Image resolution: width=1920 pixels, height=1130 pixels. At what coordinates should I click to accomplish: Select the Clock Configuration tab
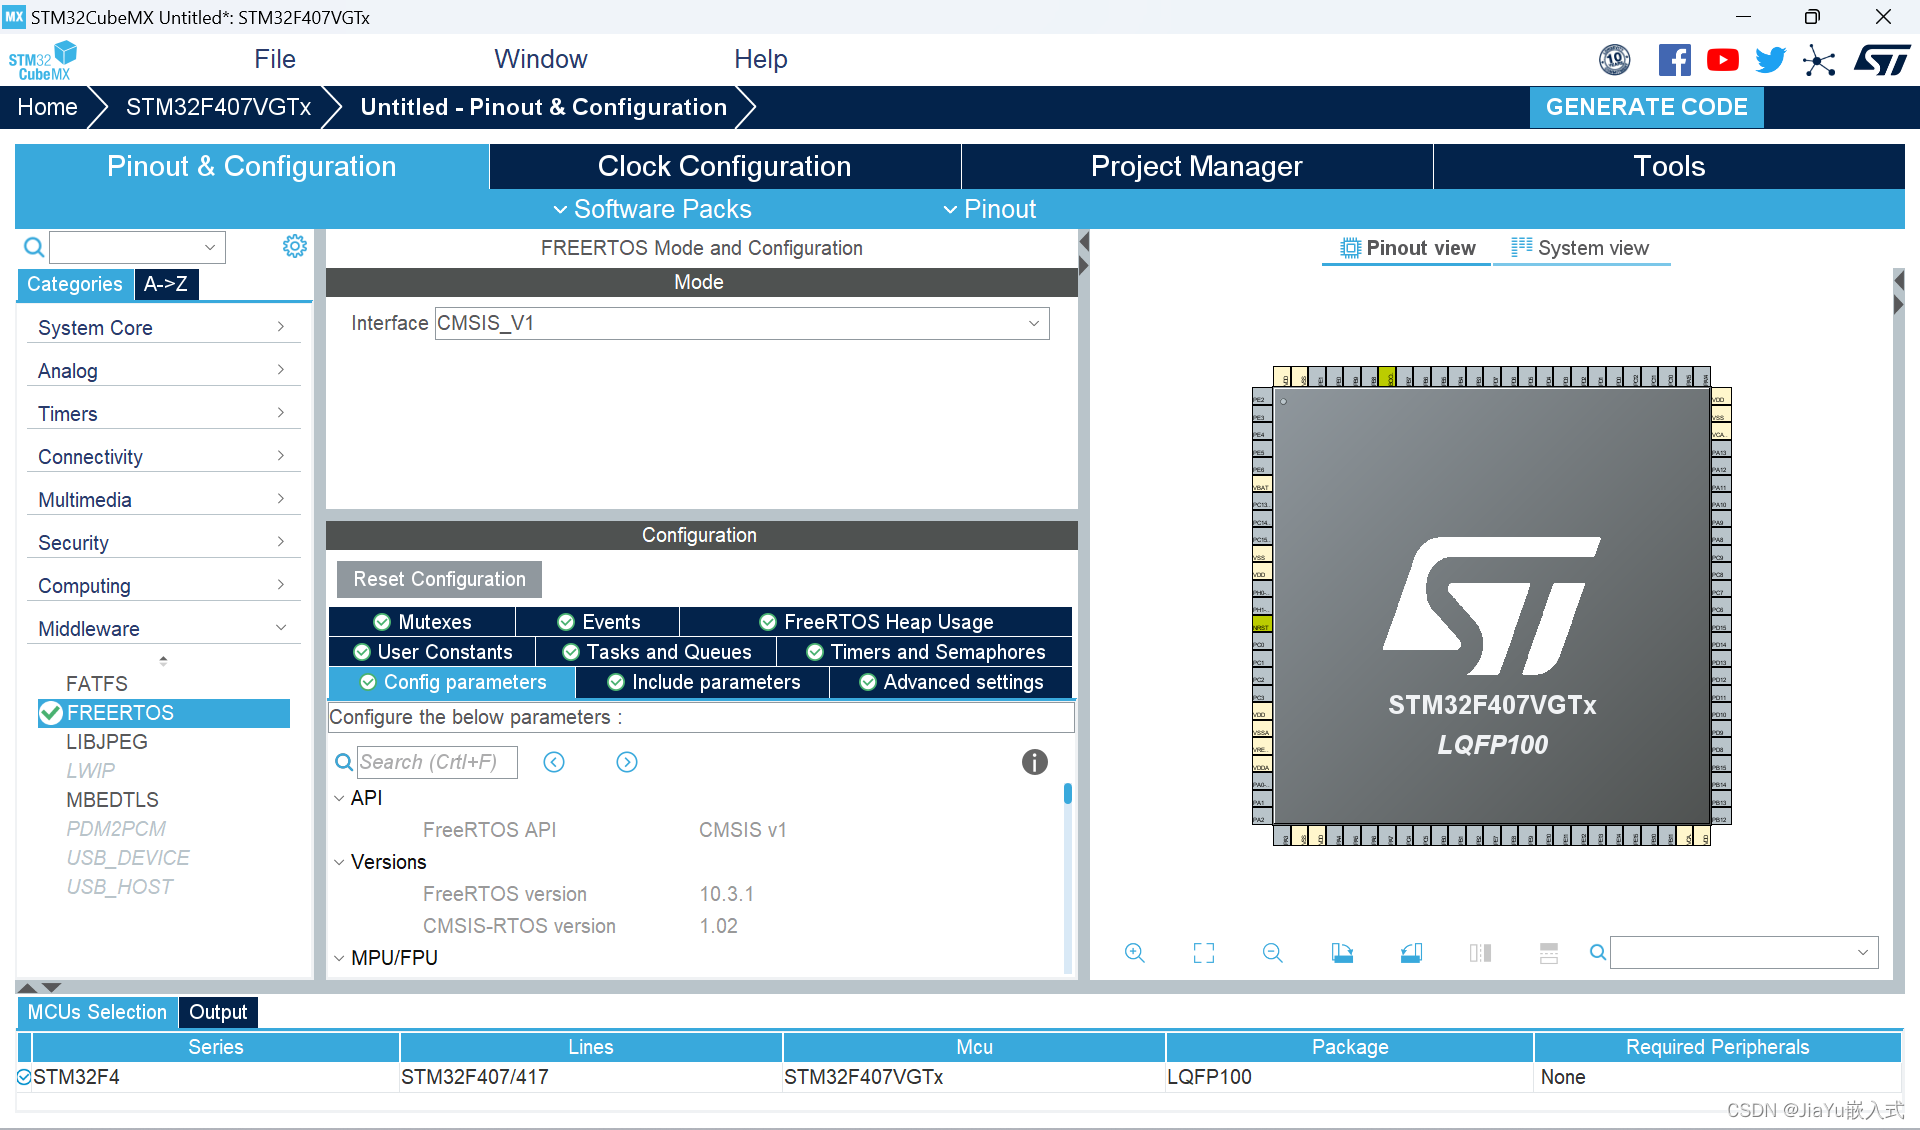pos(725,165)
